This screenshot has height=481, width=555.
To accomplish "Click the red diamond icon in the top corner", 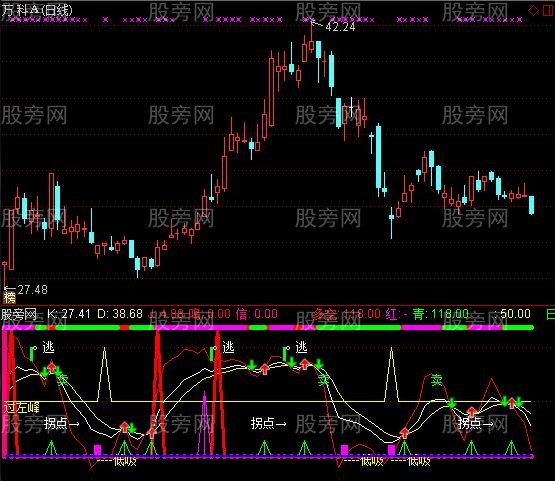I will (533, 11).
